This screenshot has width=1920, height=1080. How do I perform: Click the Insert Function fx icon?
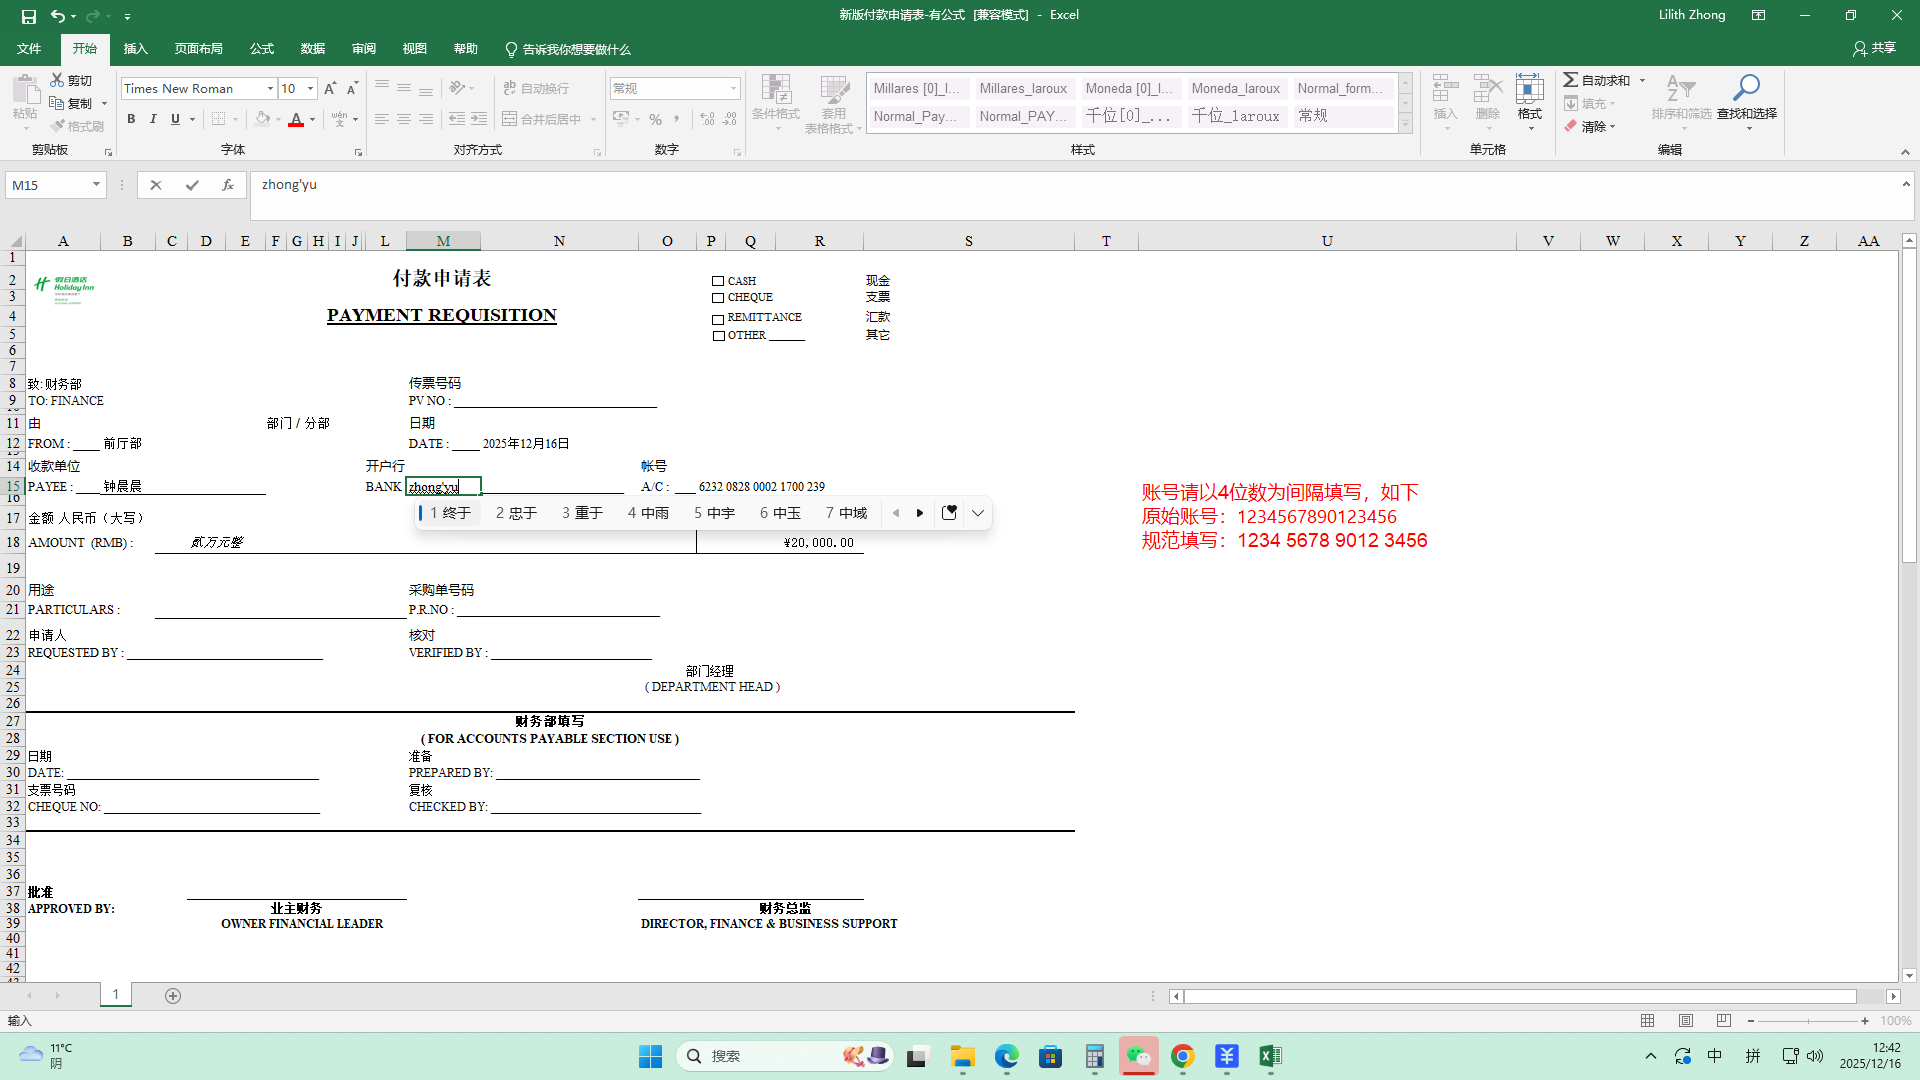point(228,185)
